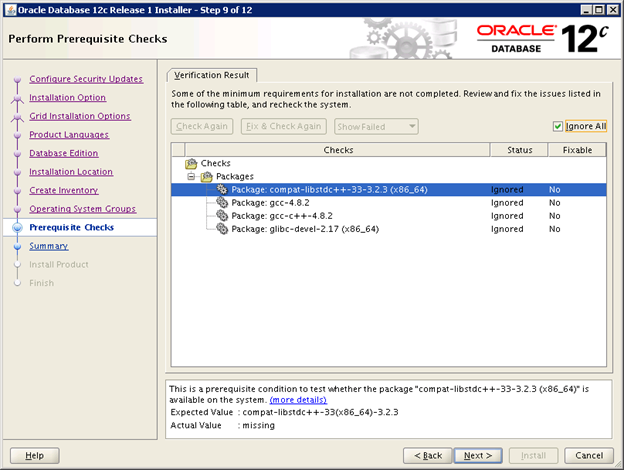Select the current Prerequisite Checks step

[x=72, y=228]
